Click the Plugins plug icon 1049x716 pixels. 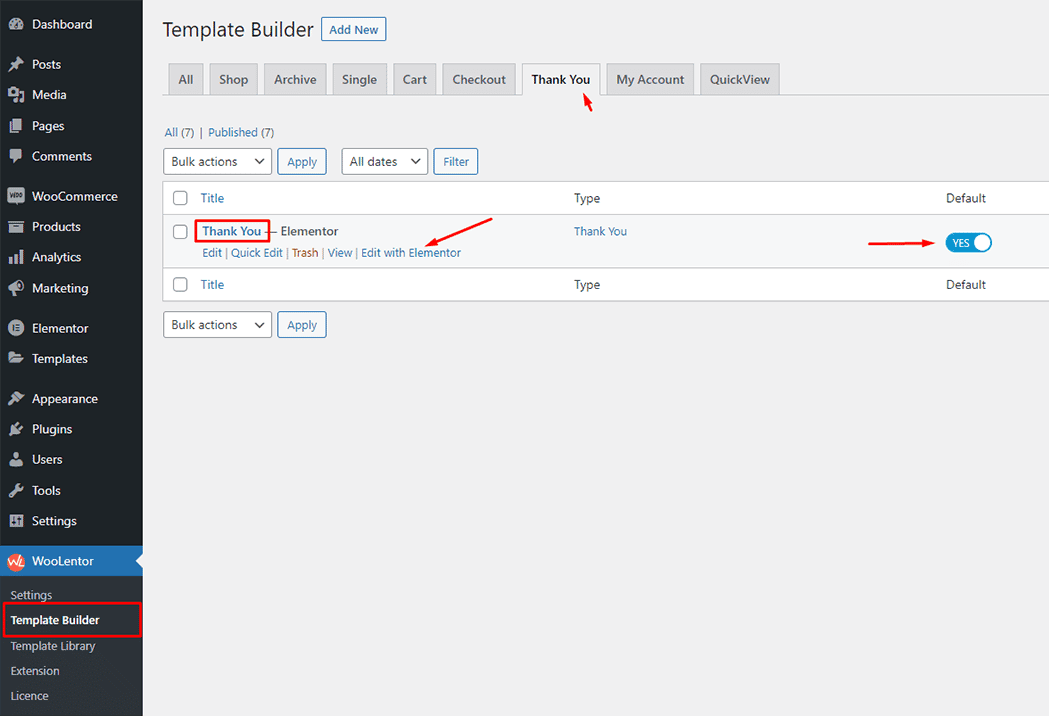16,430
